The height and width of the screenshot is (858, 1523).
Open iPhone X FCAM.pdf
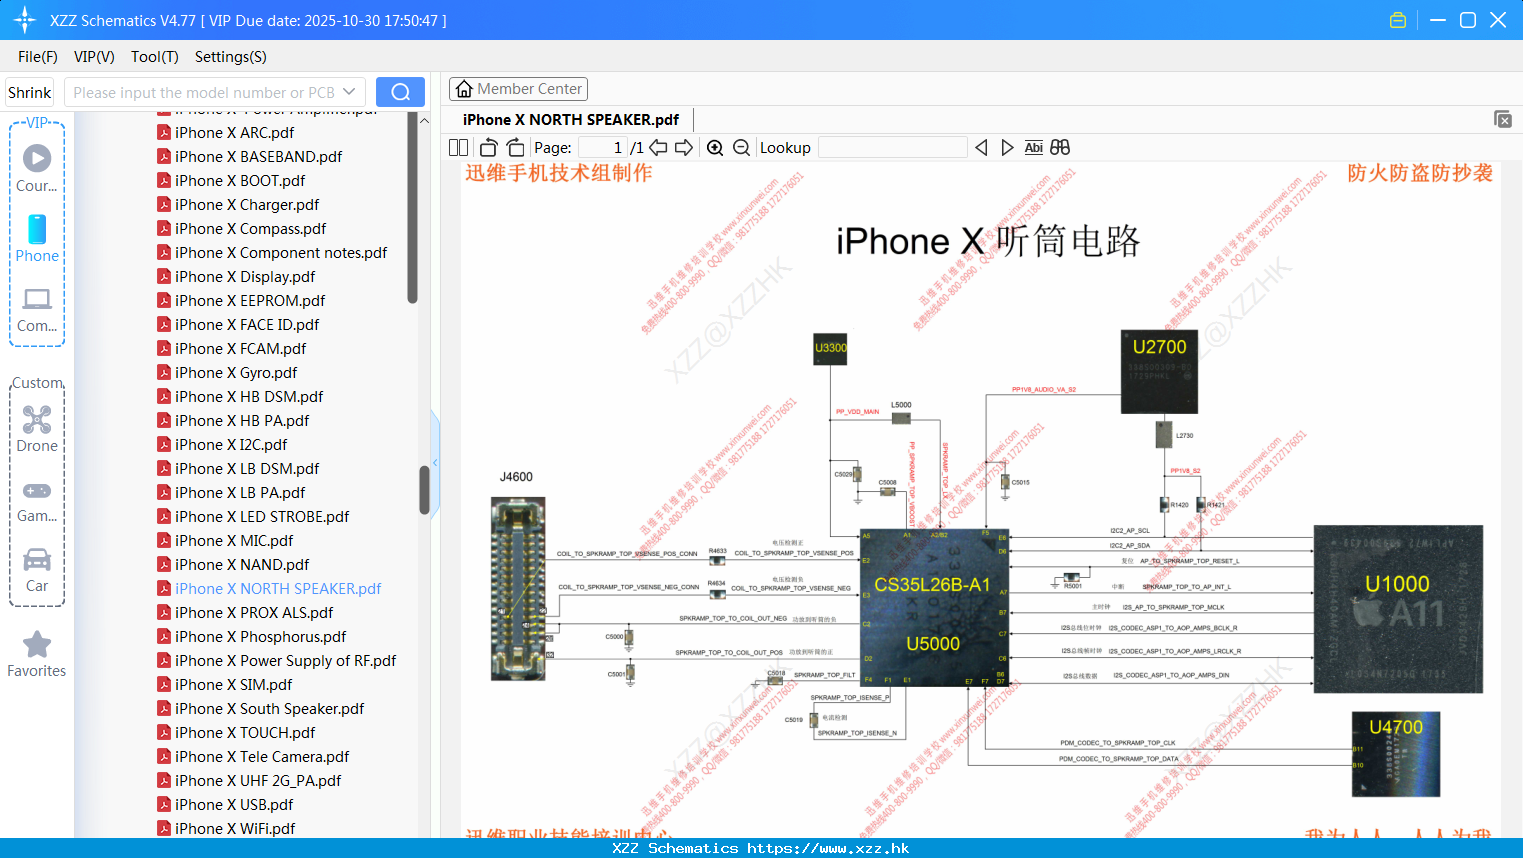click(x=240, y=348)
